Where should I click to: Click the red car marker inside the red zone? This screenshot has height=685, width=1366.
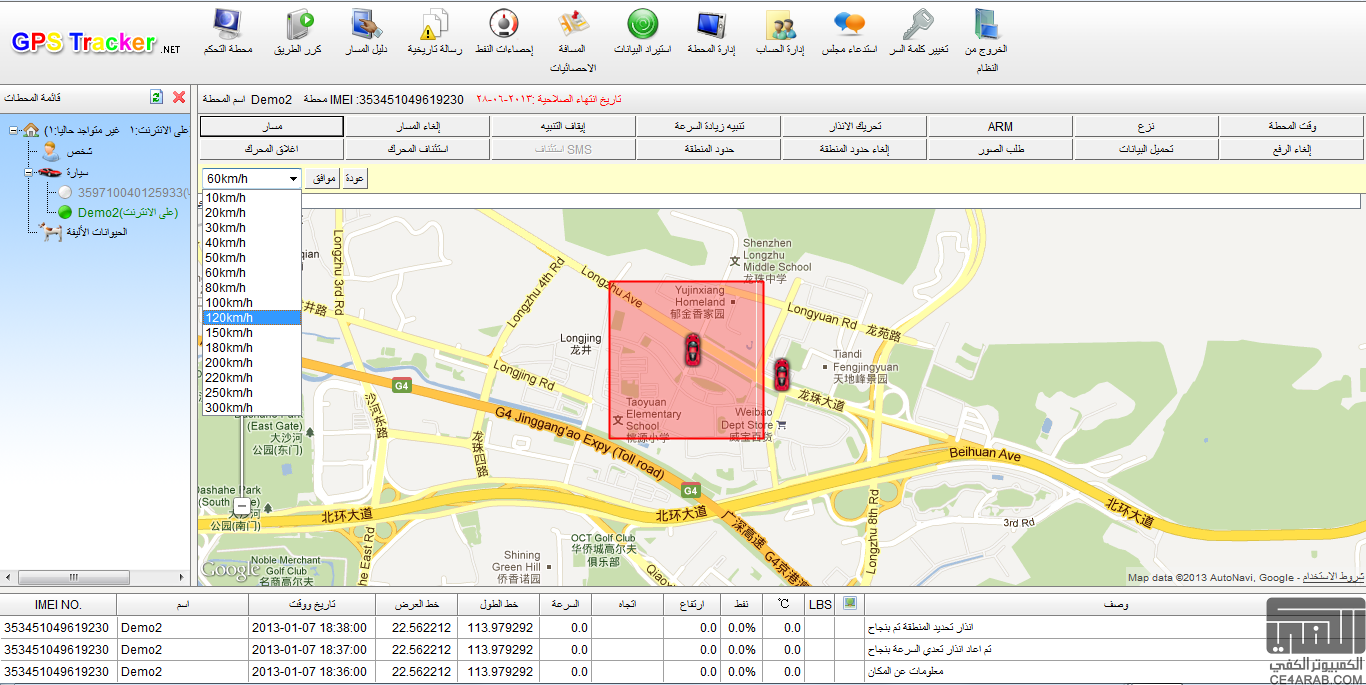(692, 349)
